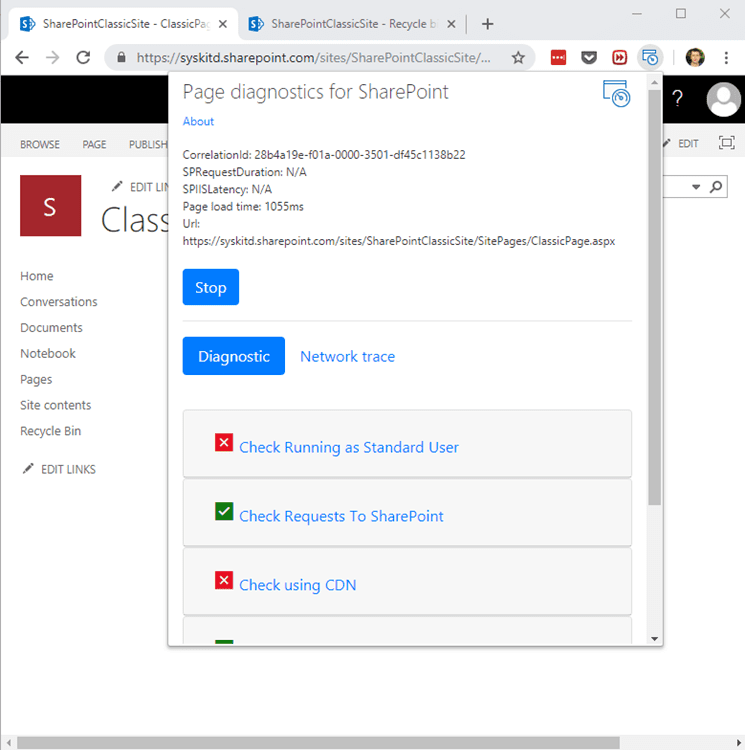Open the Chrome profile avatar
Viewport: 745px width, 750px height.
[695, 58]
